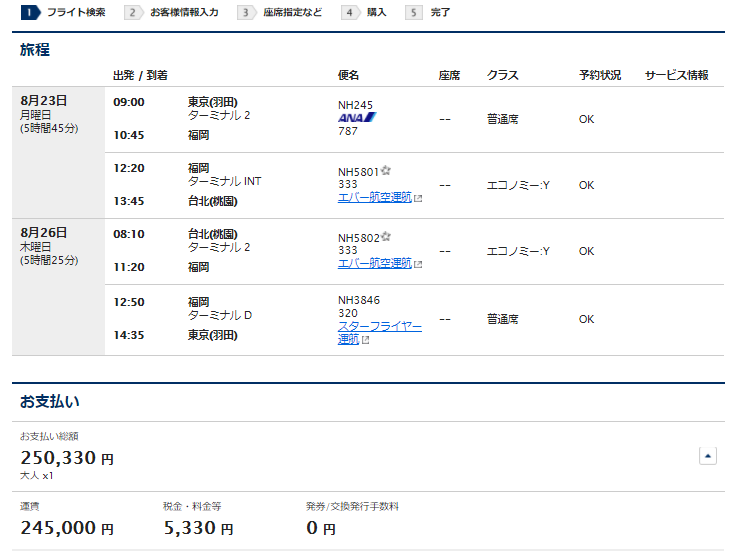
Task: Click external-link icon for the 福岡–台北 flight operator
Action: (x=418, y=198)
